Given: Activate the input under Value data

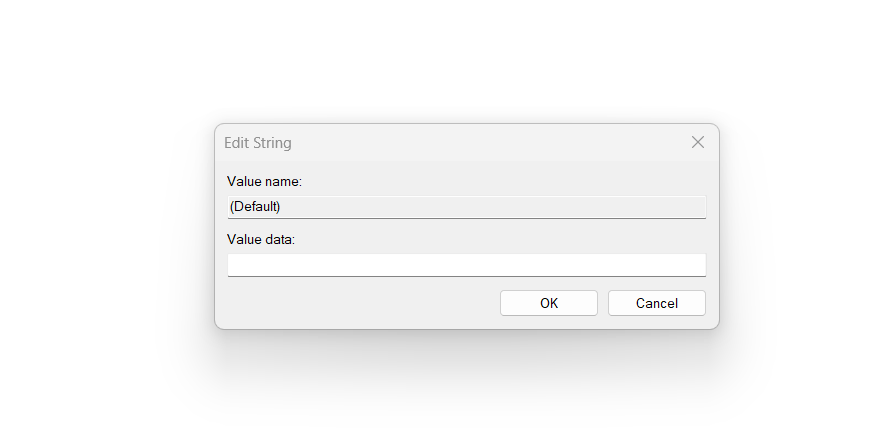Looking at the screenshot, I should 466,265.
